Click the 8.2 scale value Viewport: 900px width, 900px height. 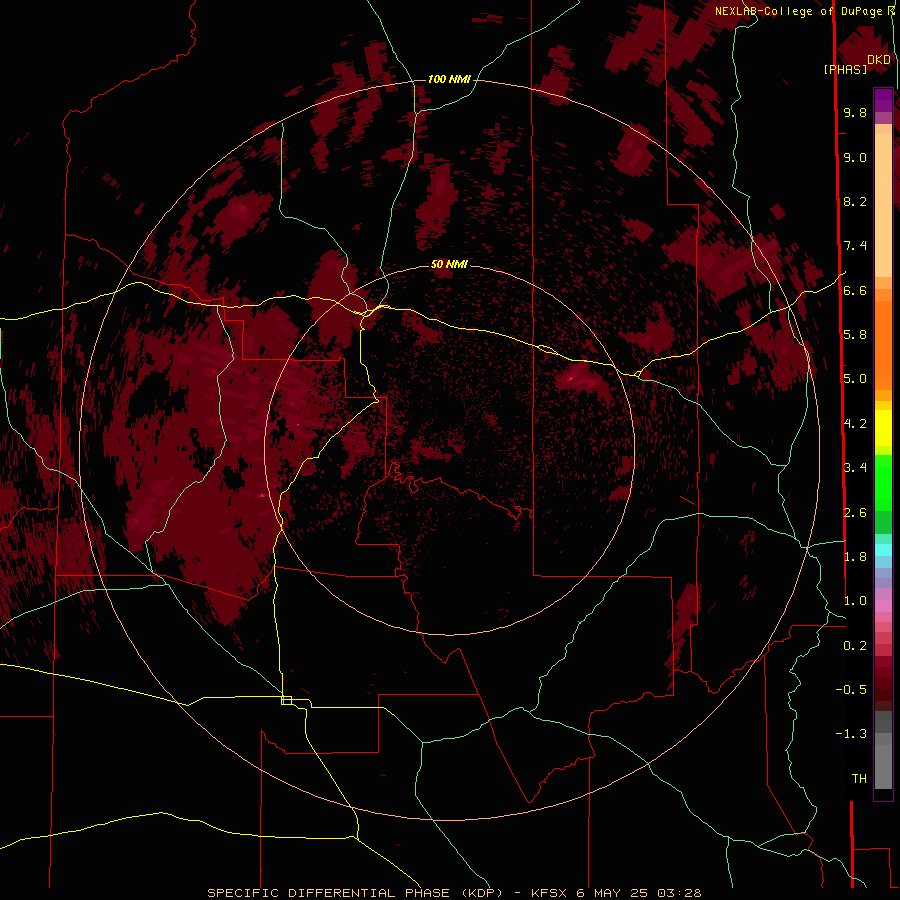855,202
